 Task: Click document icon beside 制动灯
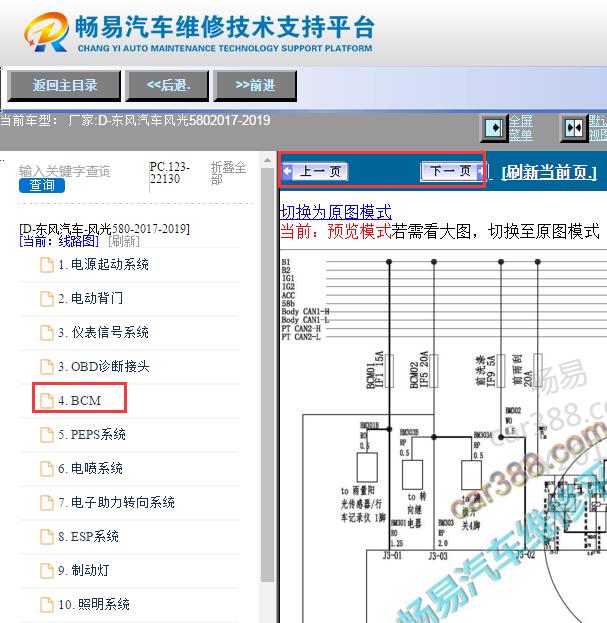47,571
